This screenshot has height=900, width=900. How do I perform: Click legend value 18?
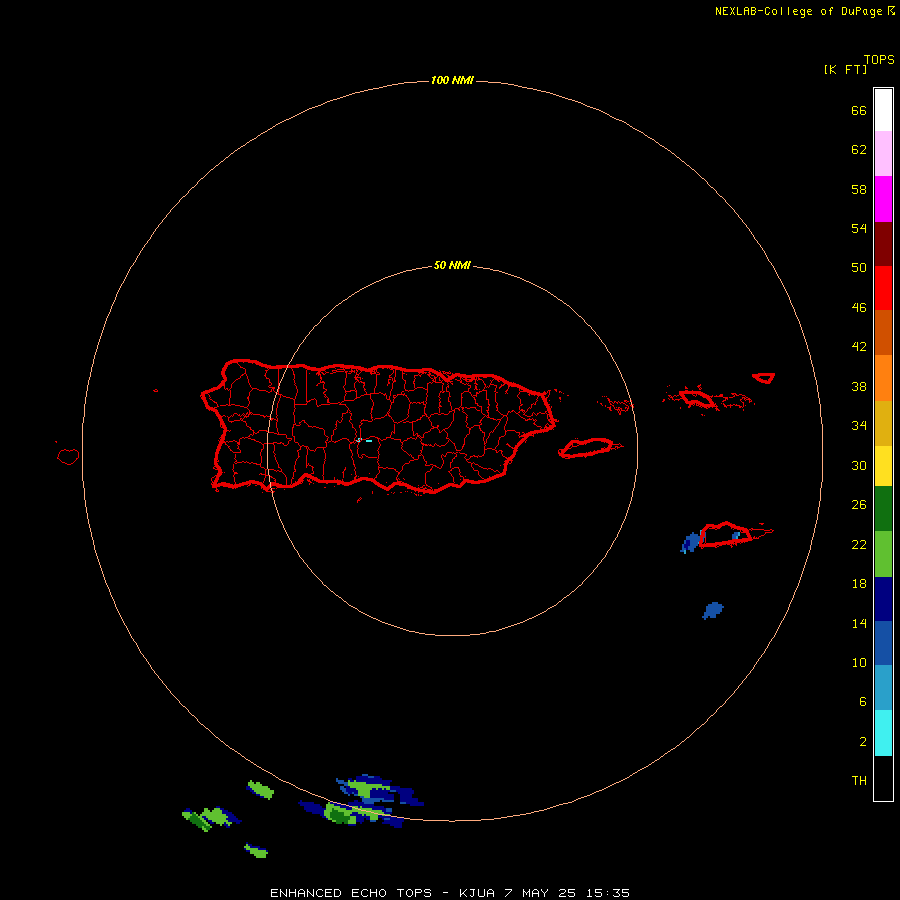859,584
